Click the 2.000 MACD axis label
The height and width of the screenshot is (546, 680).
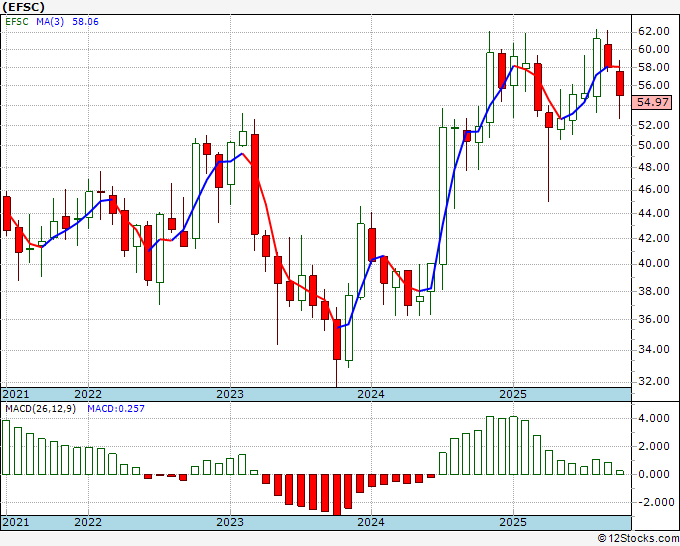[654, 447]
